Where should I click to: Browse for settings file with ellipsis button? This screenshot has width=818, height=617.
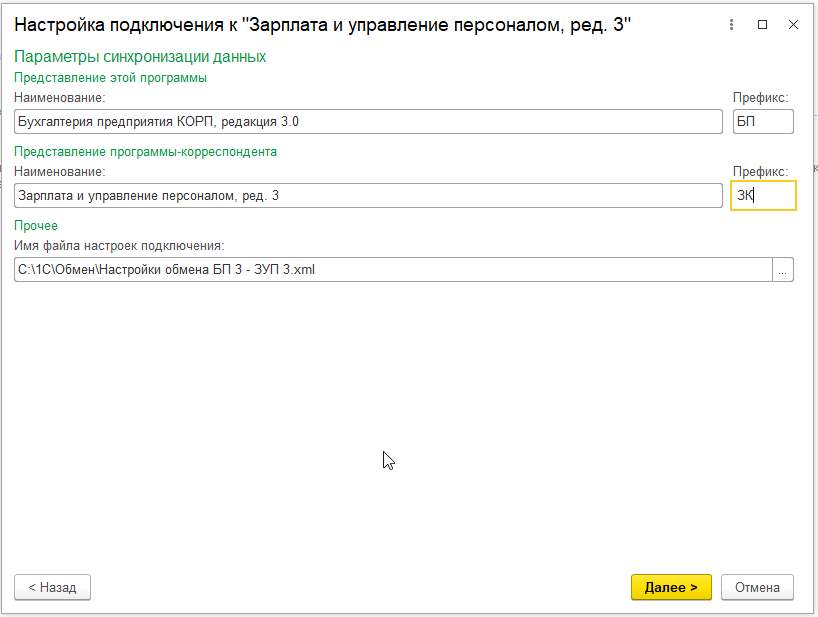pos(783,270)
